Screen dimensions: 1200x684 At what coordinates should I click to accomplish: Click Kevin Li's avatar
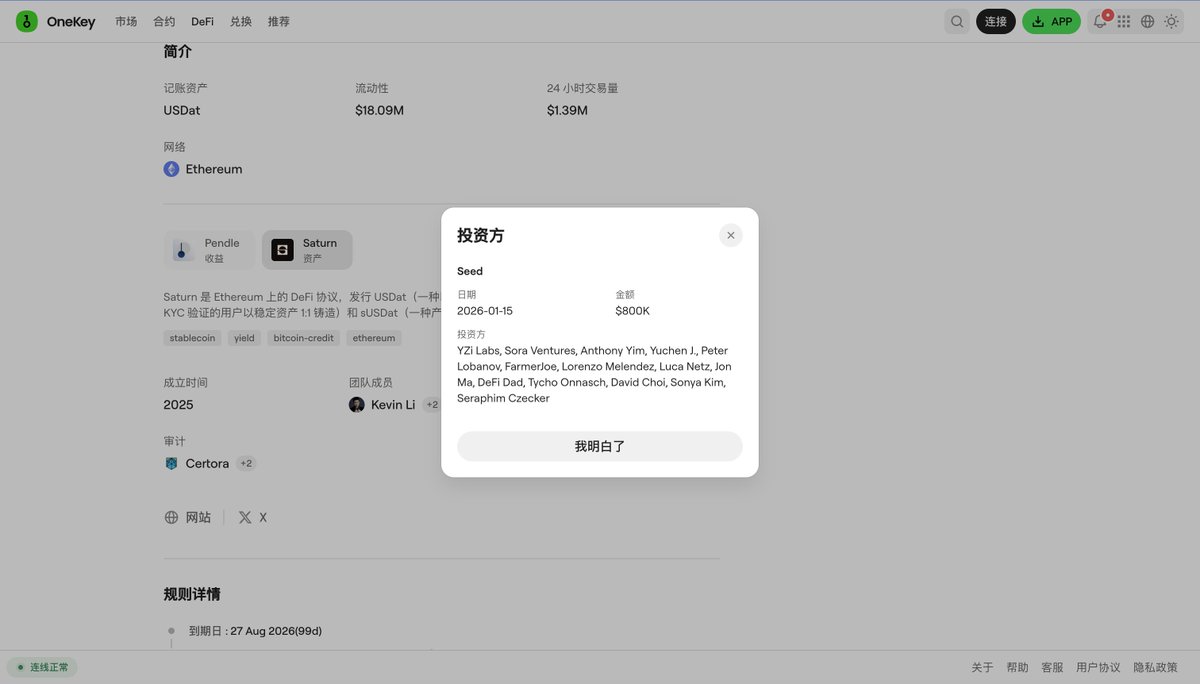pyautogui.click(x=356, y=405)
